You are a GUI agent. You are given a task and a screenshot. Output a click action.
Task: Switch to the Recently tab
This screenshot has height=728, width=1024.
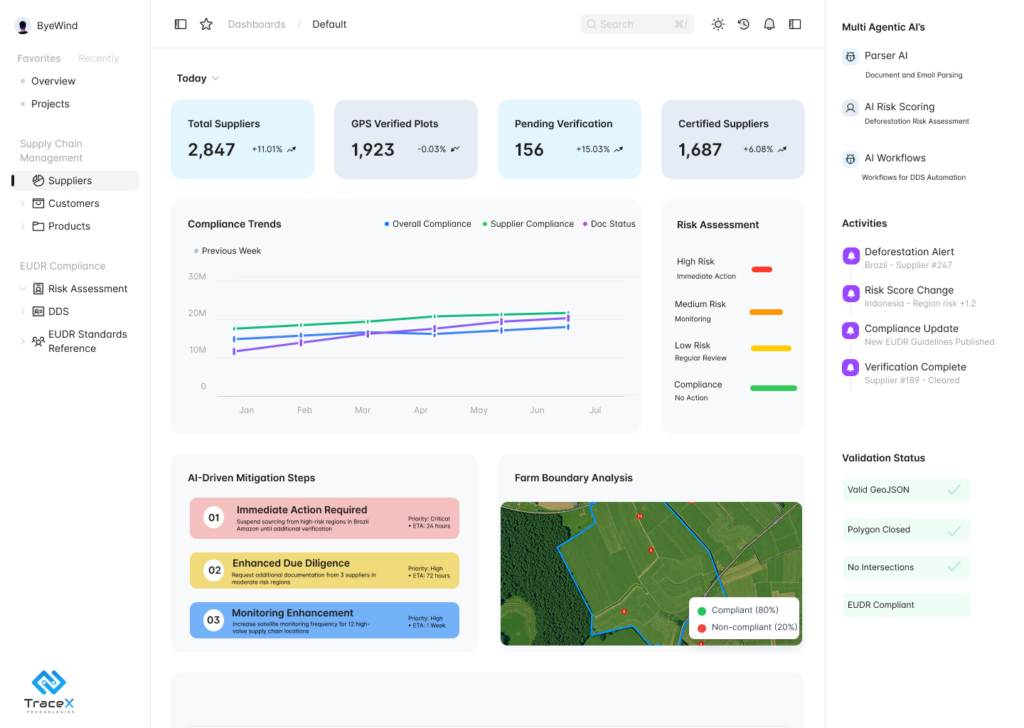[98, 59]
